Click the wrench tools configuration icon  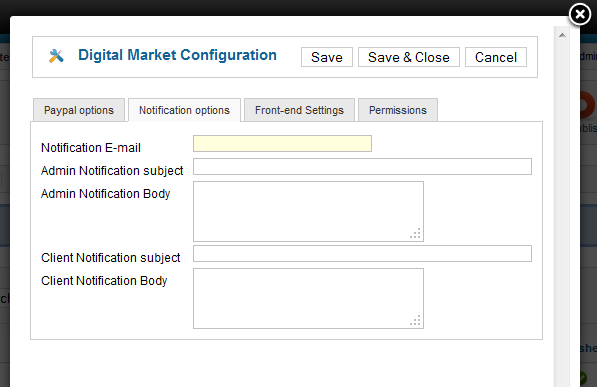pyautogui.click(x=56, y=56)
